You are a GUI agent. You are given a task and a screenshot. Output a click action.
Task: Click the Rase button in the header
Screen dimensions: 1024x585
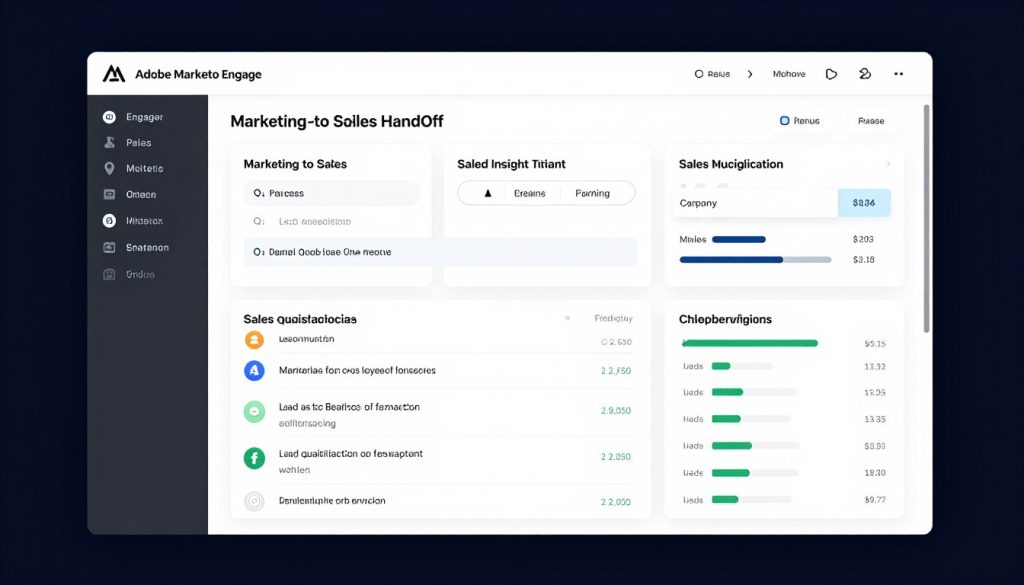pos(870,119)
